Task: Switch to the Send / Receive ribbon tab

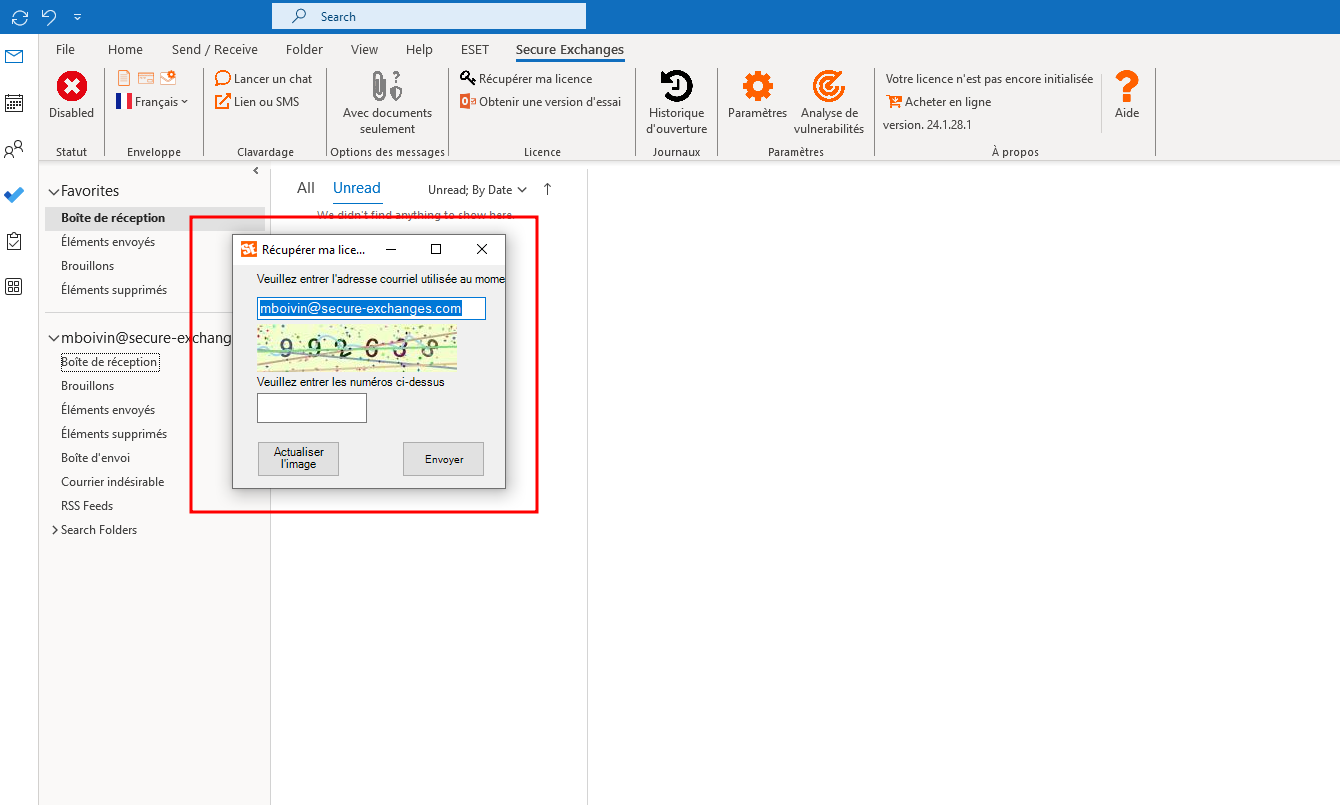Action: tap(215, 50)
